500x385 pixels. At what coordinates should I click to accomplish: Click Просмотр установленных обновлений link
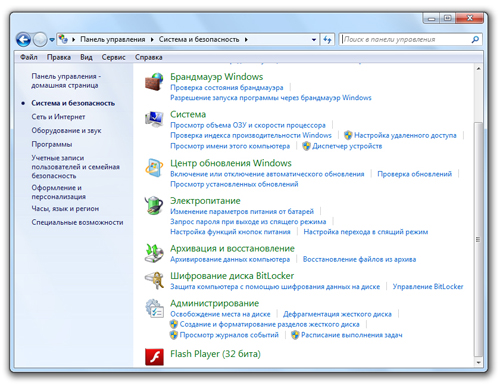coord(234,184)
